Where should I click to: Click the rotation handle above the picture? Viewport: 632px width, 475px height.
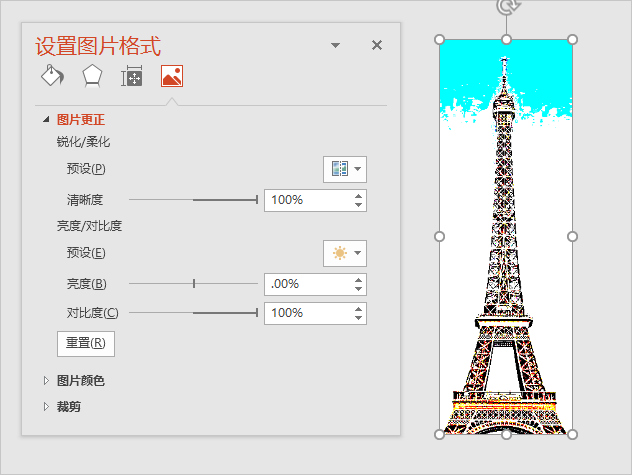507,6
